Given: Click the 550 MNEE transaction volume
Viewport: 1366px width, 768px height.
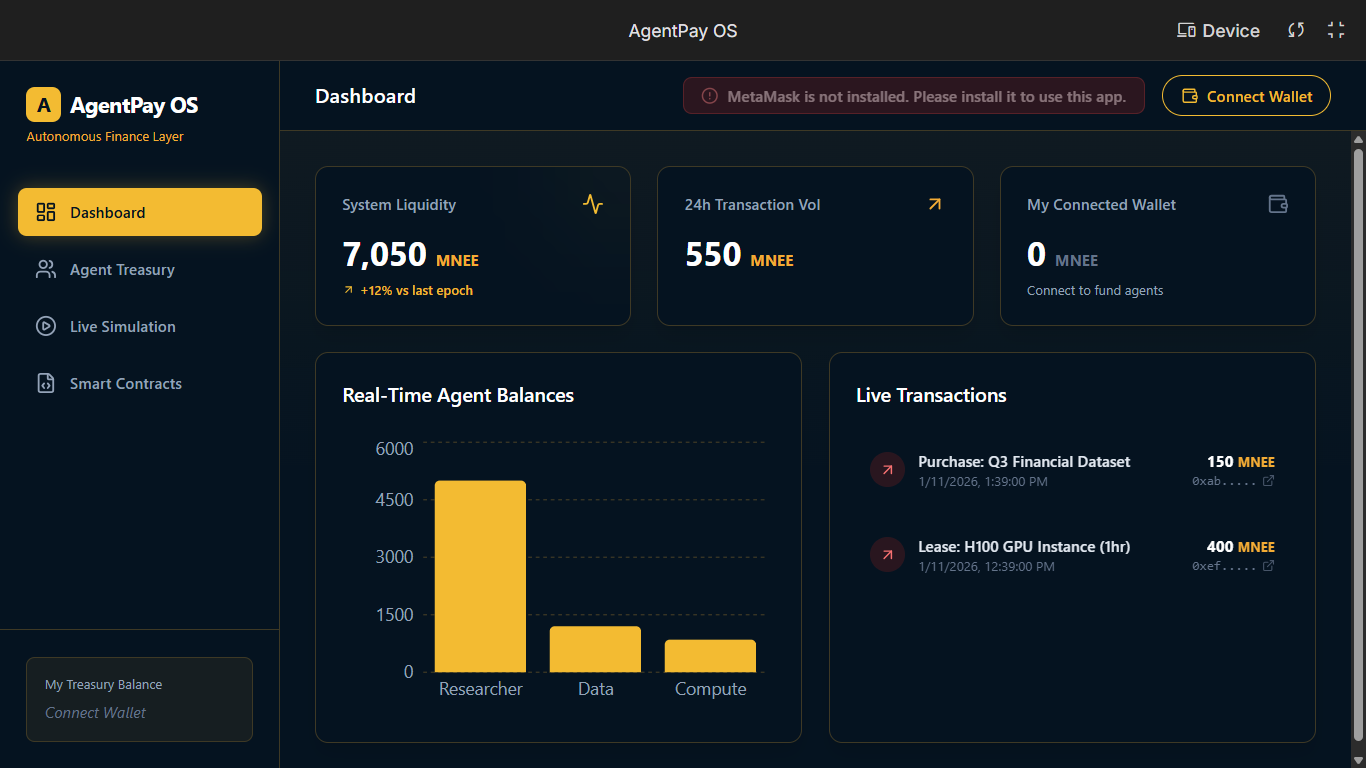Looking at the screenshot, I should pos(739,255).
